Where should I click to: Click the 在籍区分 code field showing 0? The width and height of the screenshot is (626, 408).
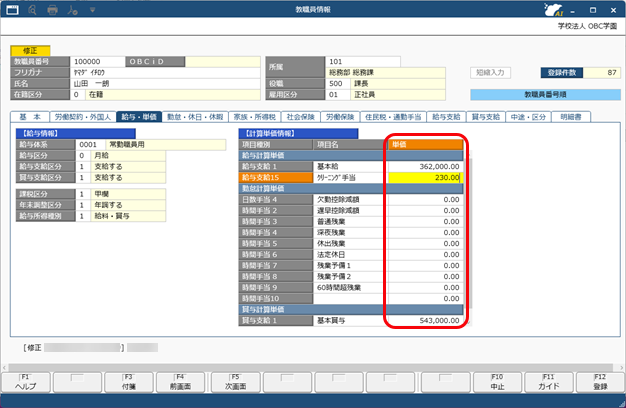77,95
